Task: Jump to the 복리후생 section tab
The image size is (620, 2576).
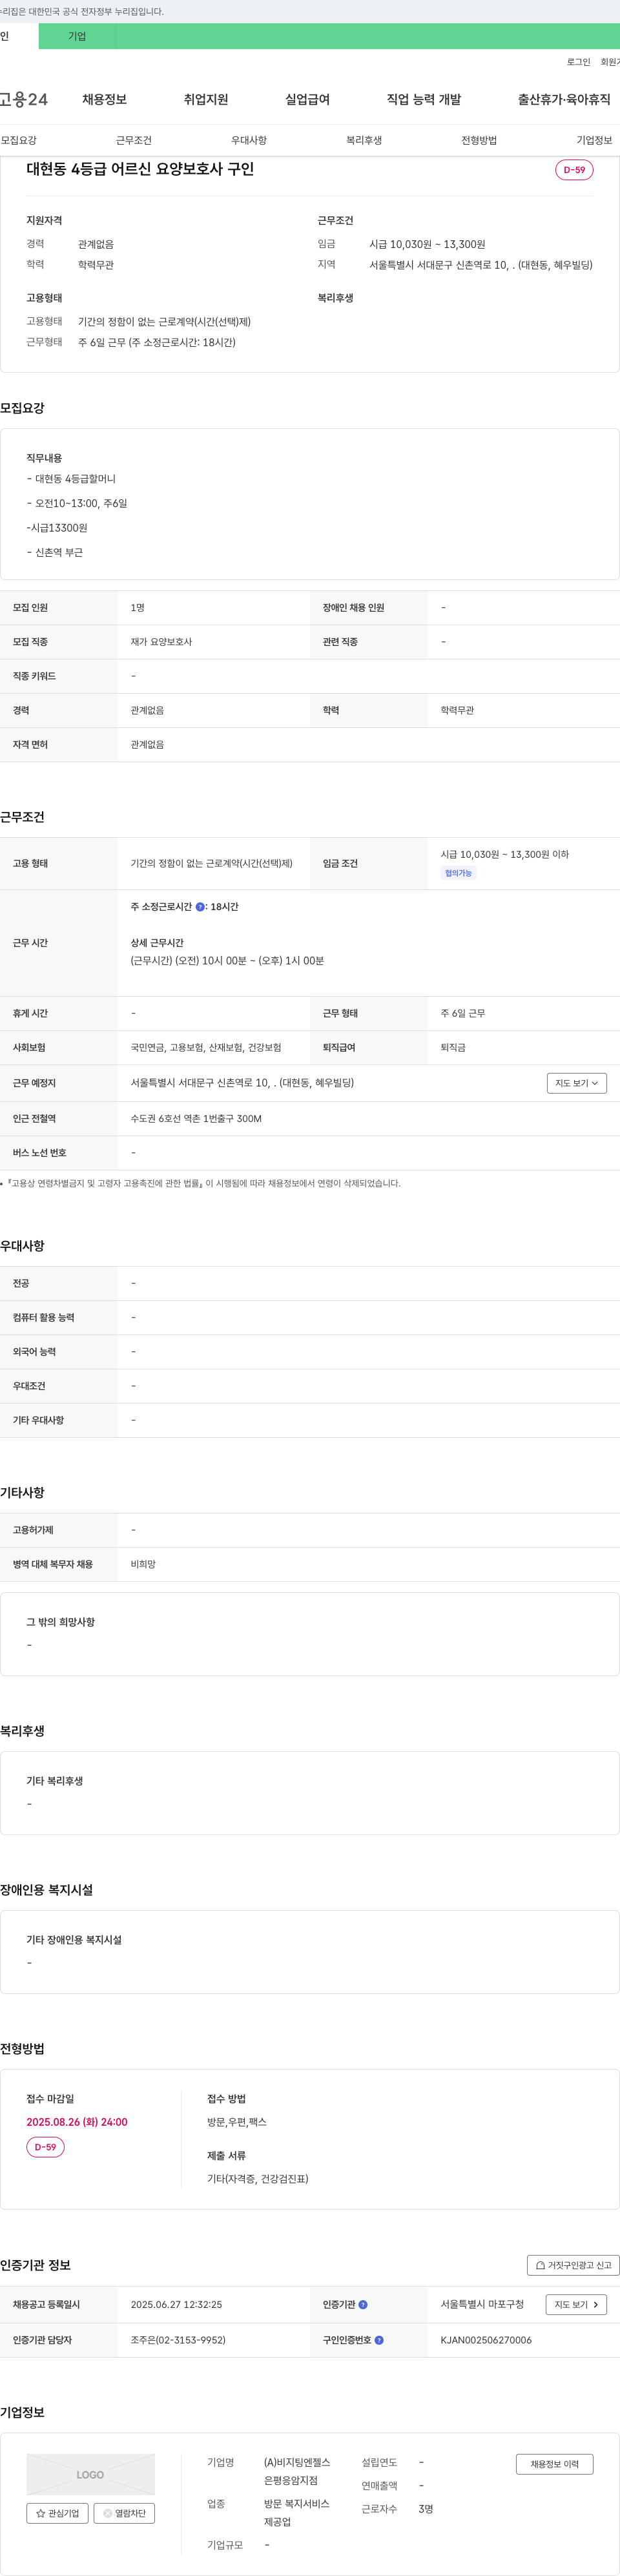Action: pos(364,140)
